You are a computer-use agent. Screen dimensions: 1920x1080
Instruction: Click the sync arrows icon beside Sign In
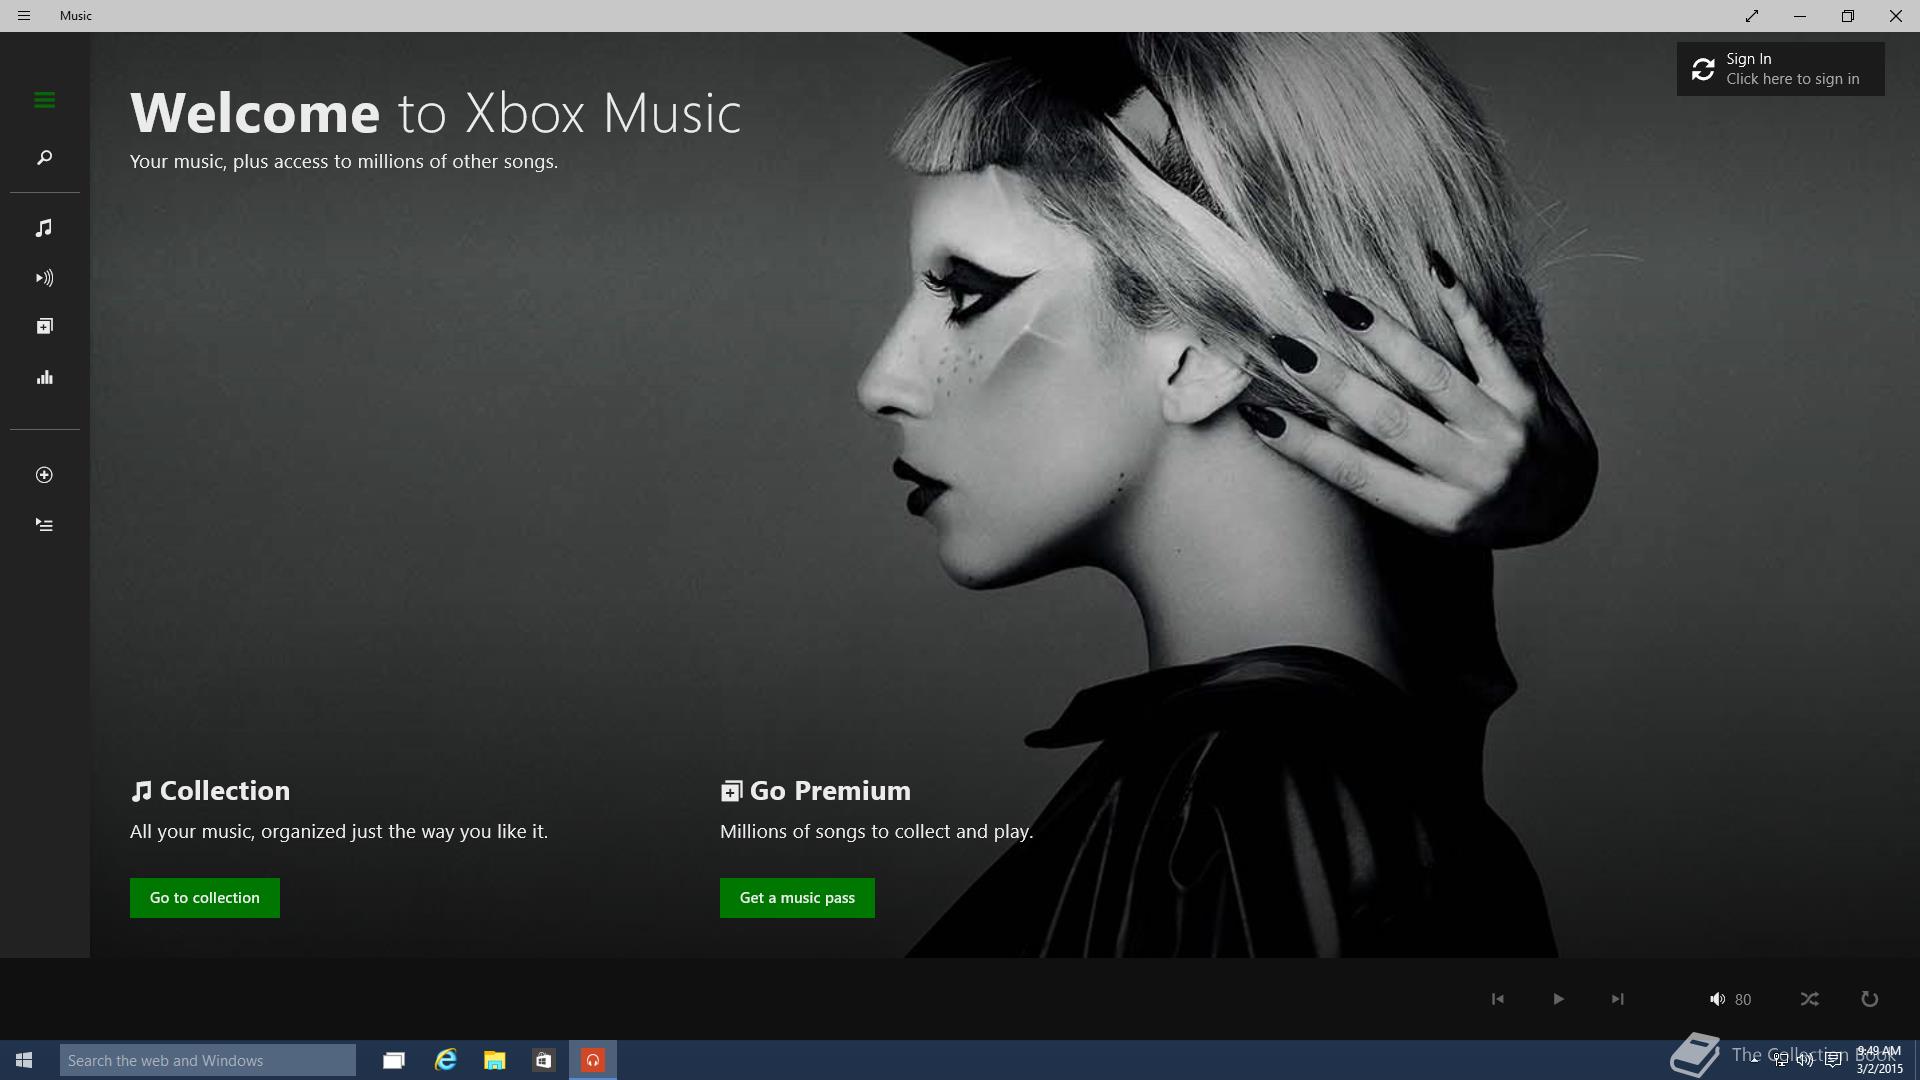point(1703,69)
